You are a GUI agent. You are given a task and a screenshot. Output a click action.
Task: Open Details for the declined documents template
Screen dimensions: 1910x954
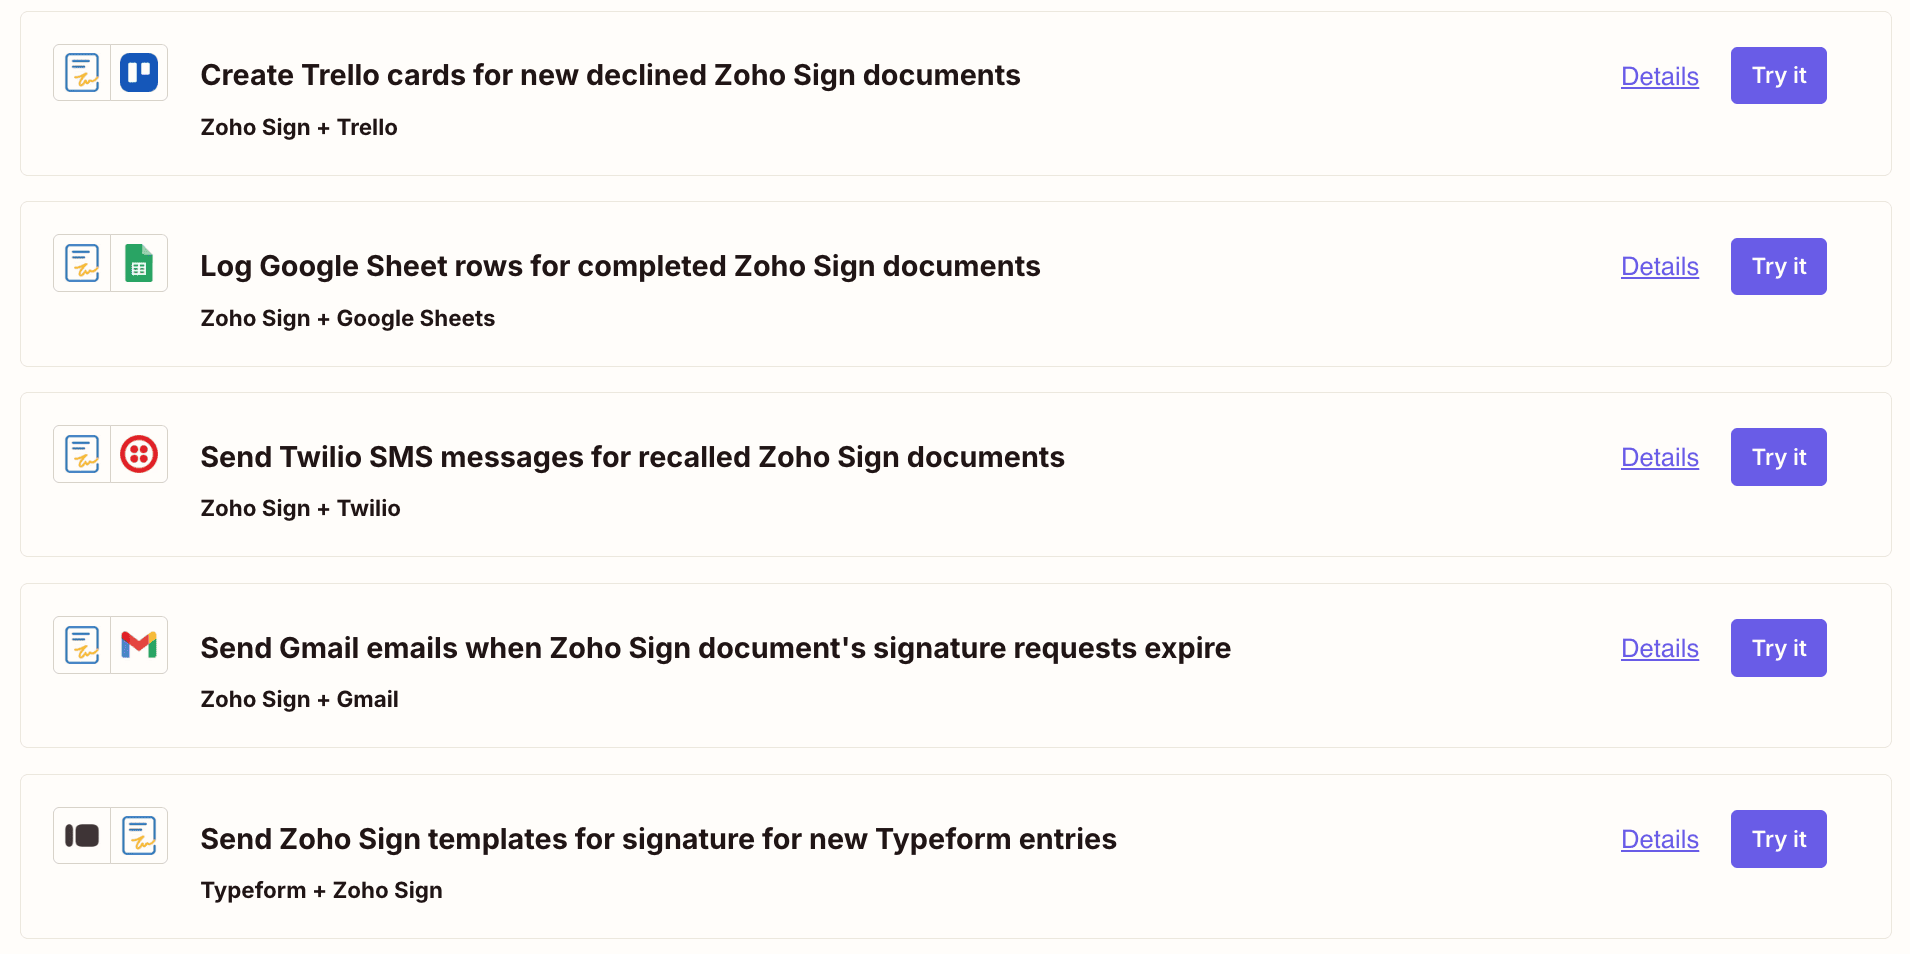pyautogui.click(x=1658, y=77)
